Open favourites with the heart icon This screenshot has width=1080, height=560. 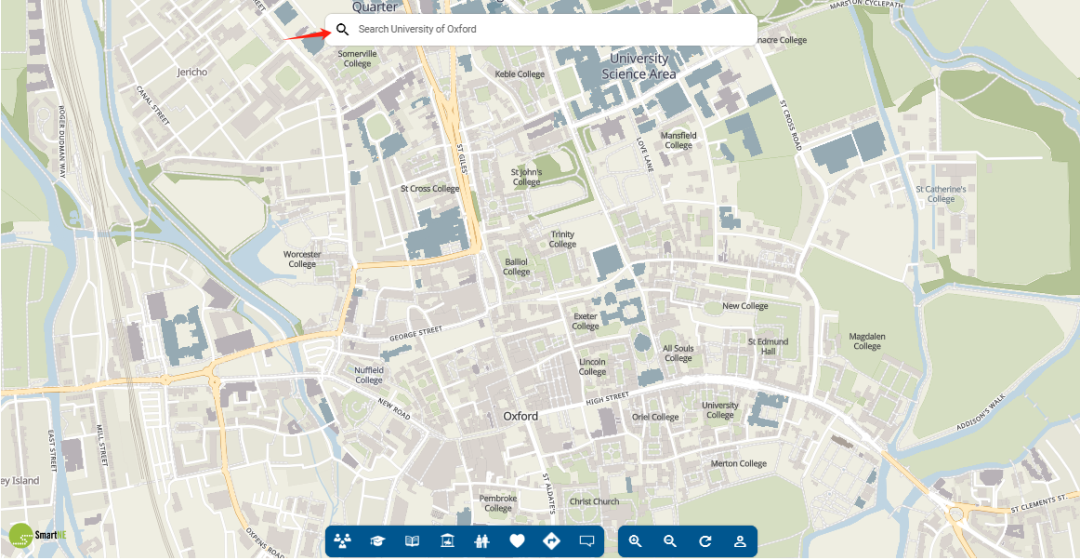pyautogui.click(x=517, y=541)
